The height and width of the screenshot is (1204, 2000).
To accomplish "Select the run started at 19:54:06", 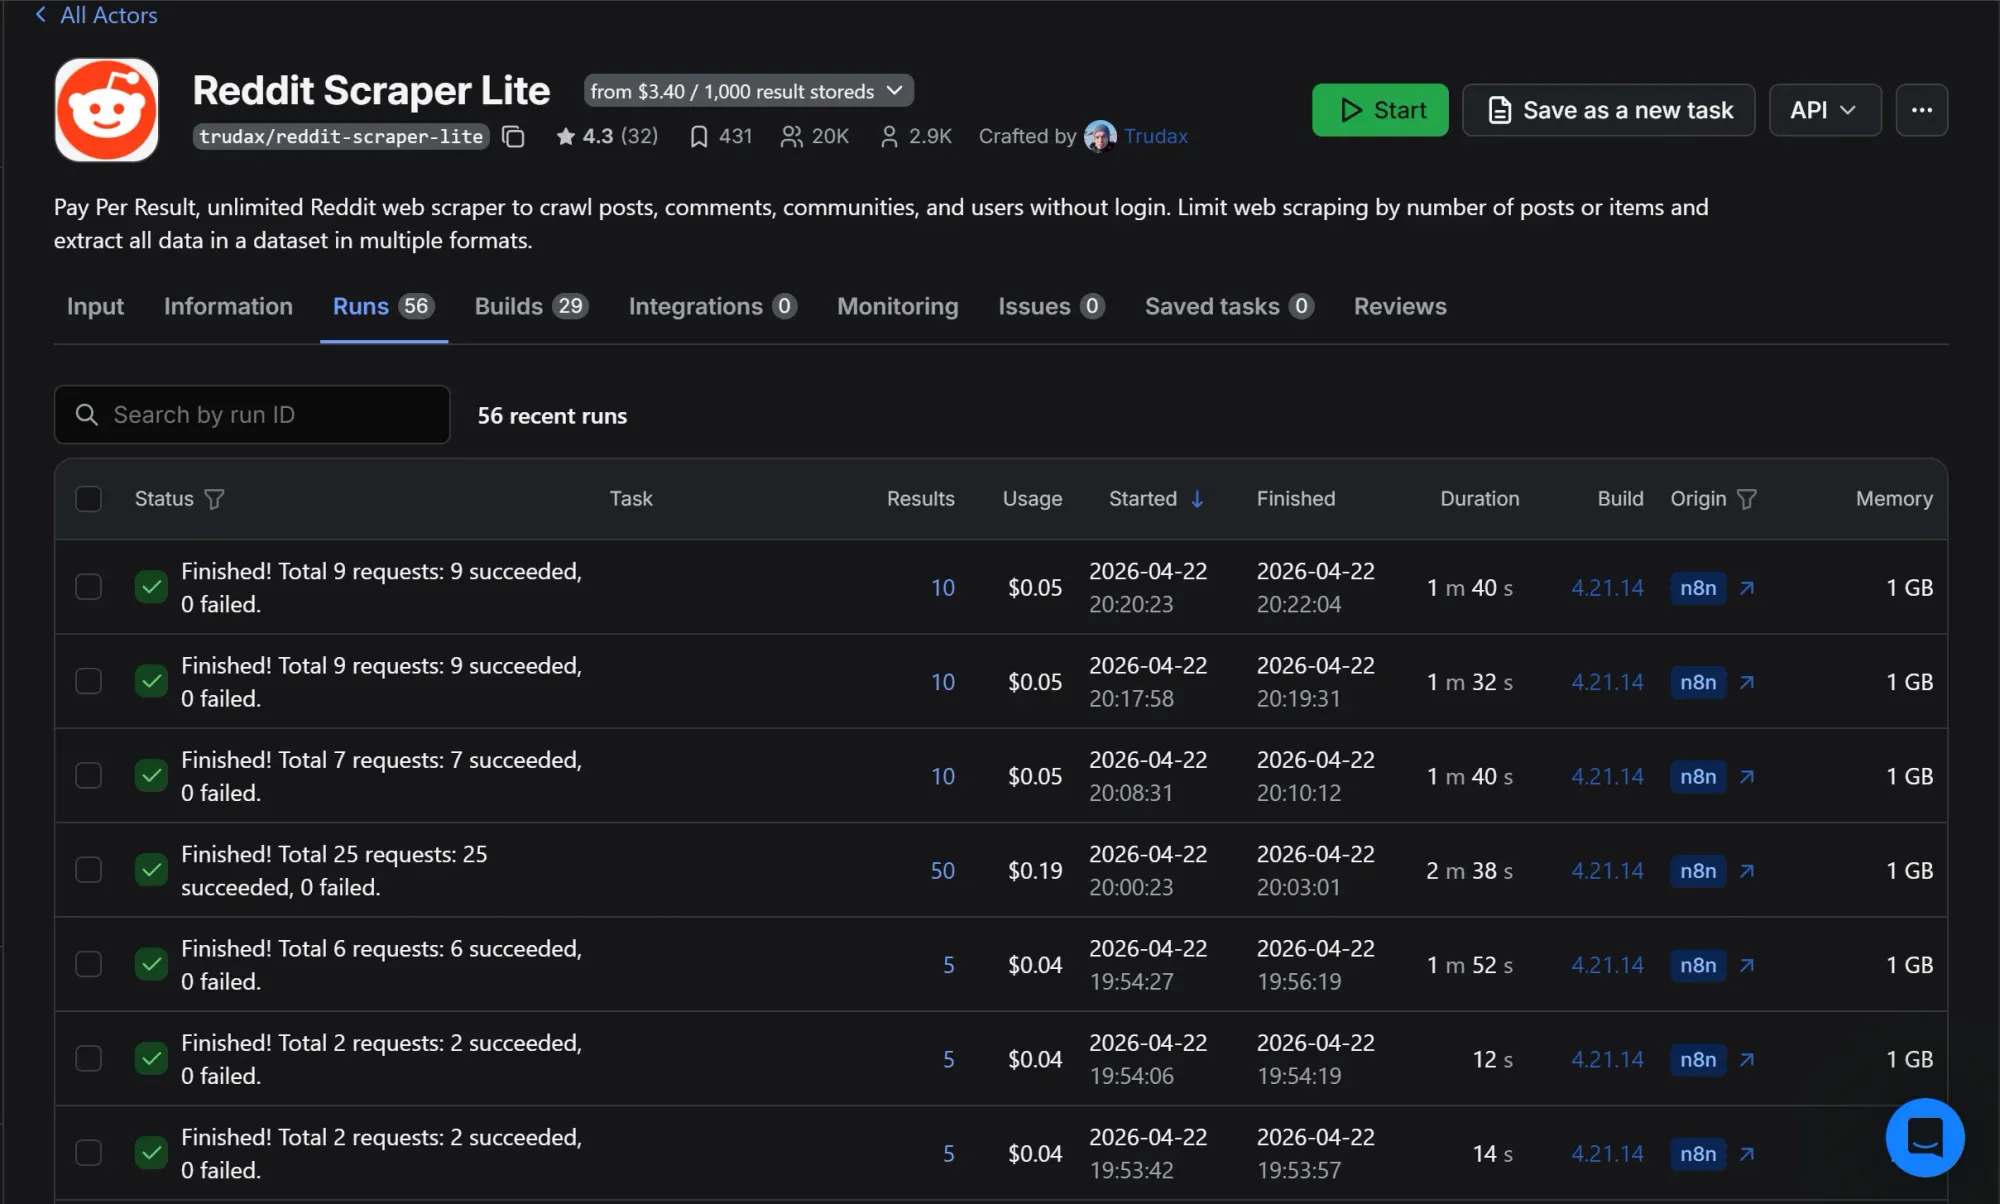I will point(88,1058).
